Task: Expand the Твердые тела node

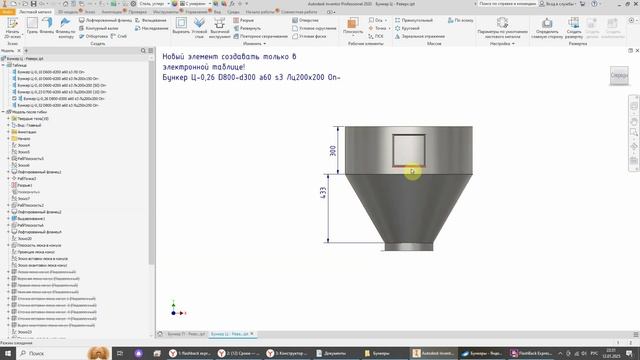Action: click(x=9, y=118)
